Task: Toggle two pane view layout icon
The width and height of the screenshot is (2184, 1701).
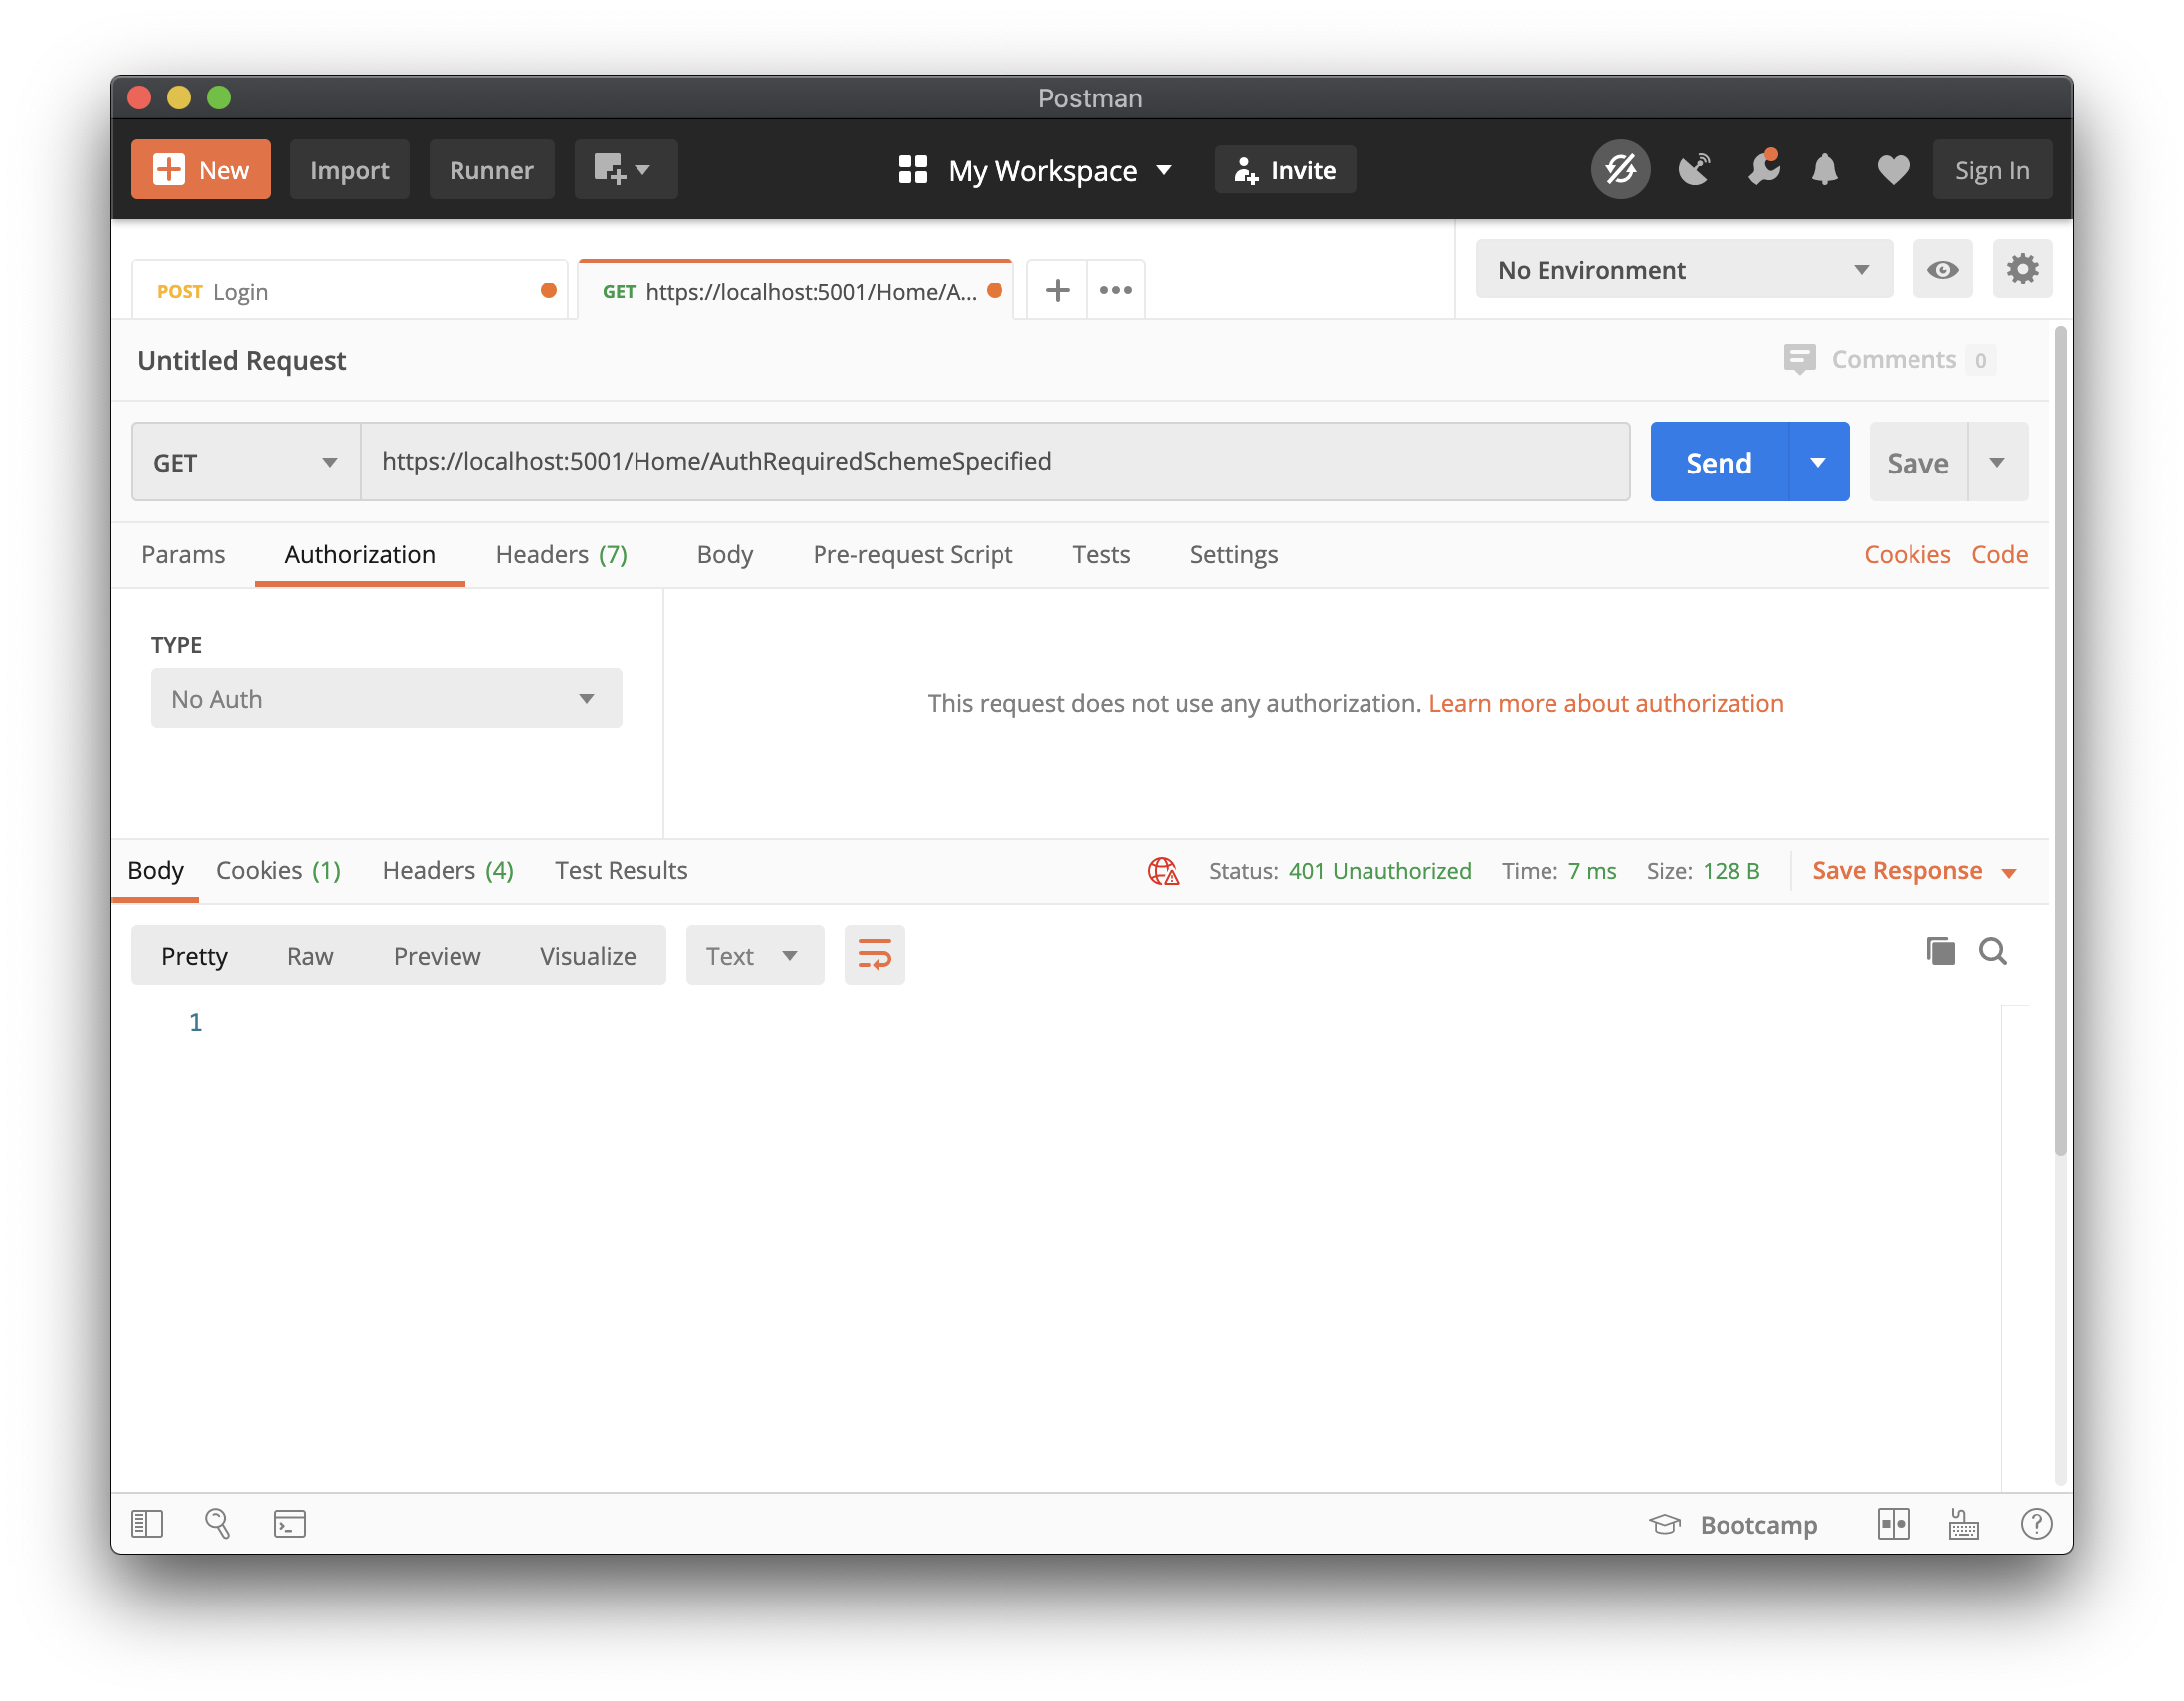Action: coord(1893,1524)
